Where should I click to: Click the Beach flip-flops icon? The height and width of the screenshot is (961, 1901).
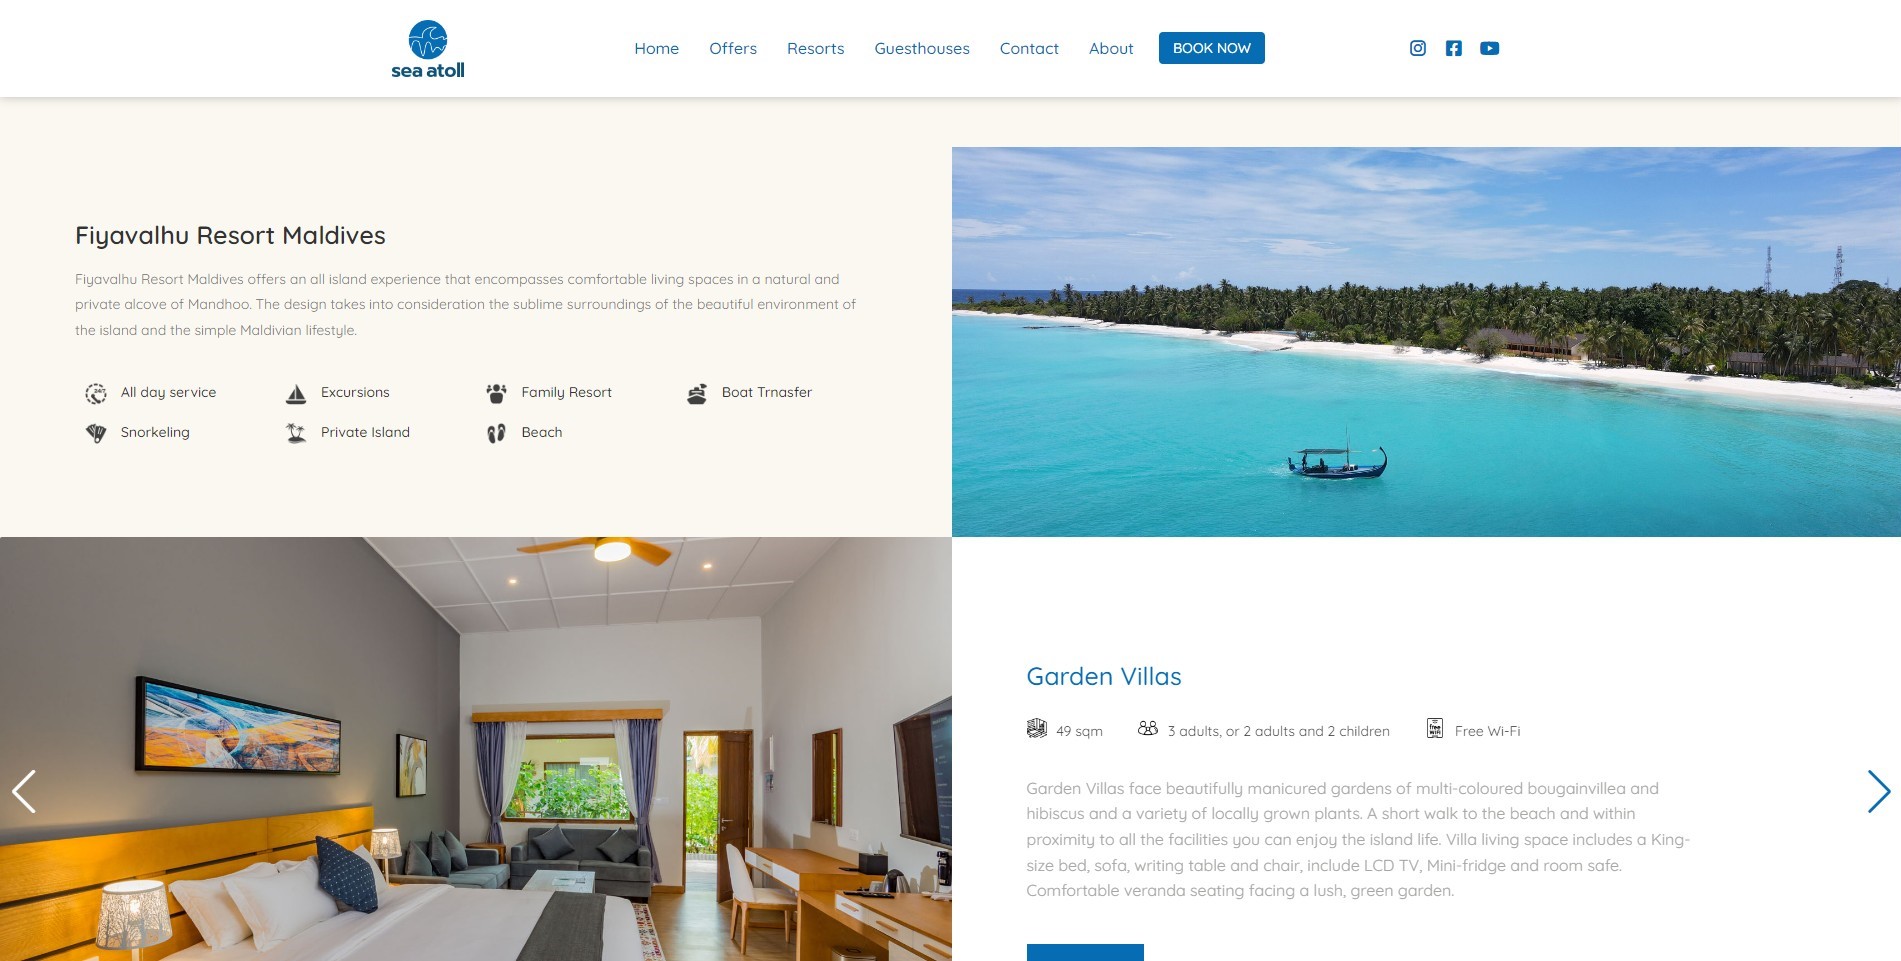[496, 433]
